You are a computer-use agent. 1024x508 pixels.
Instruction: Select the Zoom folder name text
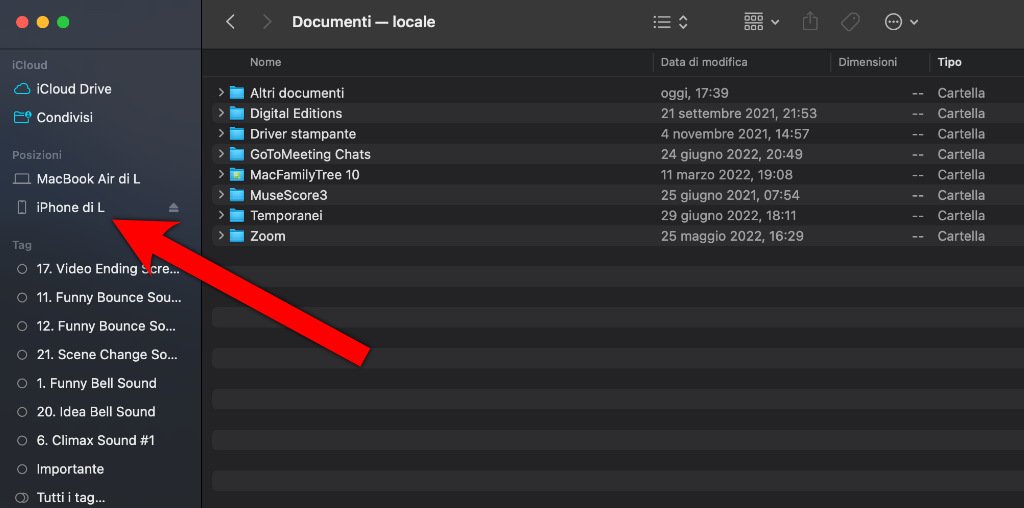[268, 236]
